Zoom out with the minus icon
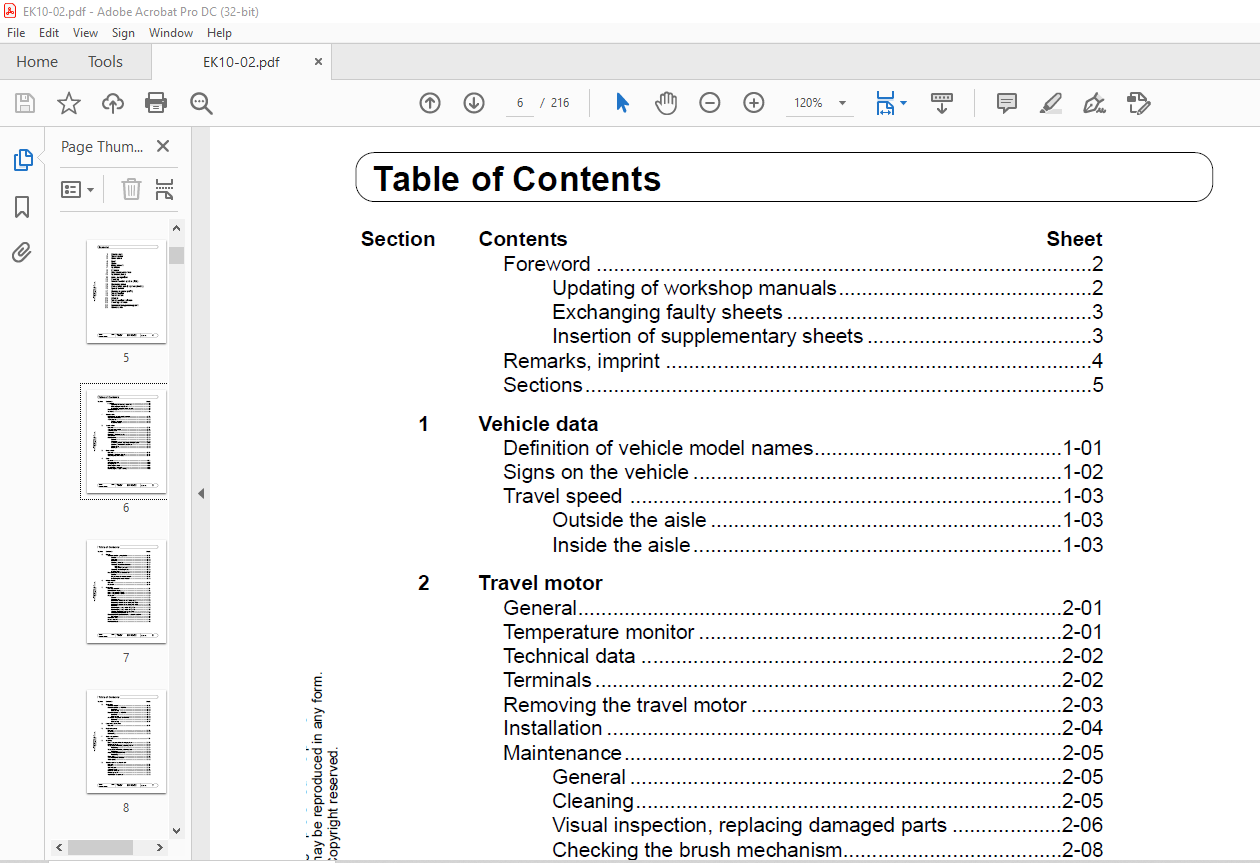The height and width of the screenshot is (863, 1260). [710, 103]
